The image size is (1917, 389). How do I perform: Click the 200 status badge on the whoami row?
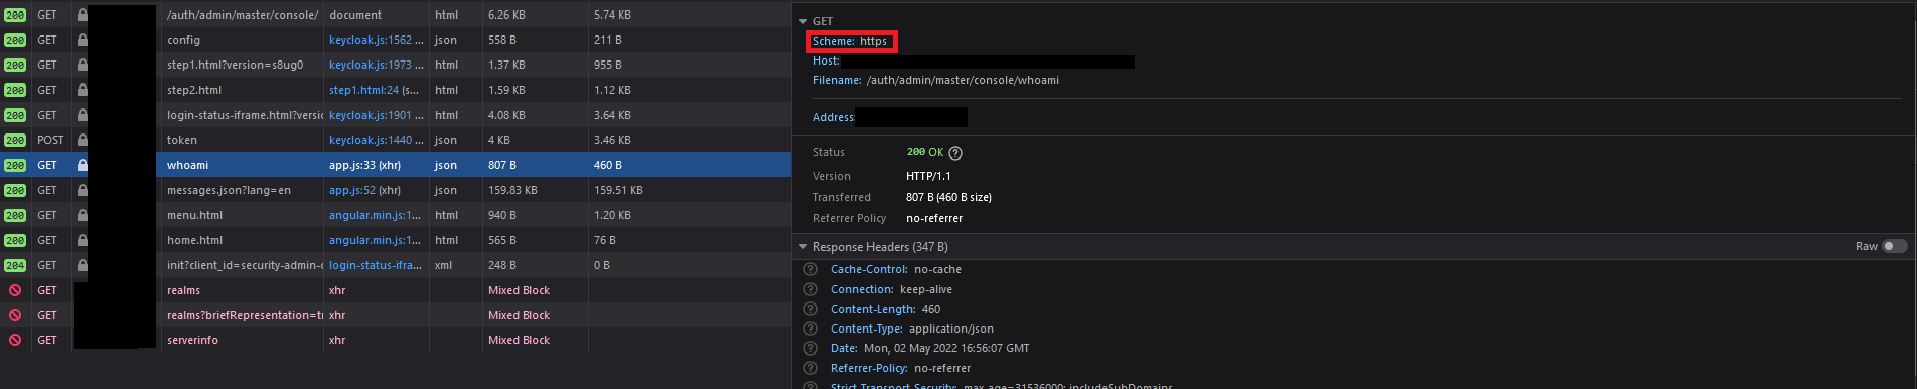coord(15,165)
